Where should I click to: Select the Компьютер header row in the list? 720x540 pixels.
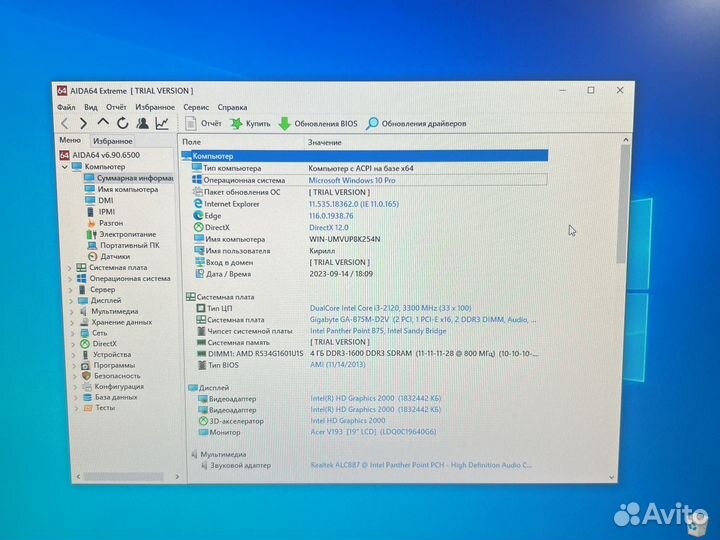pyautogui.click(x=365, y=156)
